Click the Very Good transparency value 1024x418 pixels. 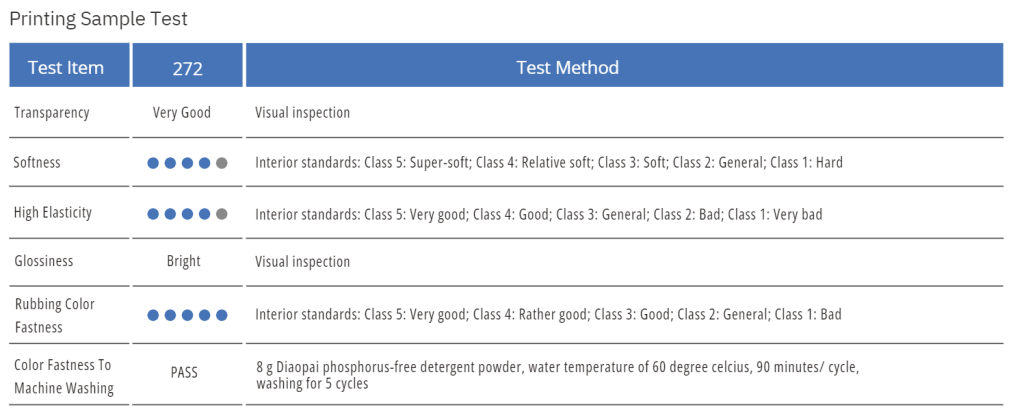[182, 113]
